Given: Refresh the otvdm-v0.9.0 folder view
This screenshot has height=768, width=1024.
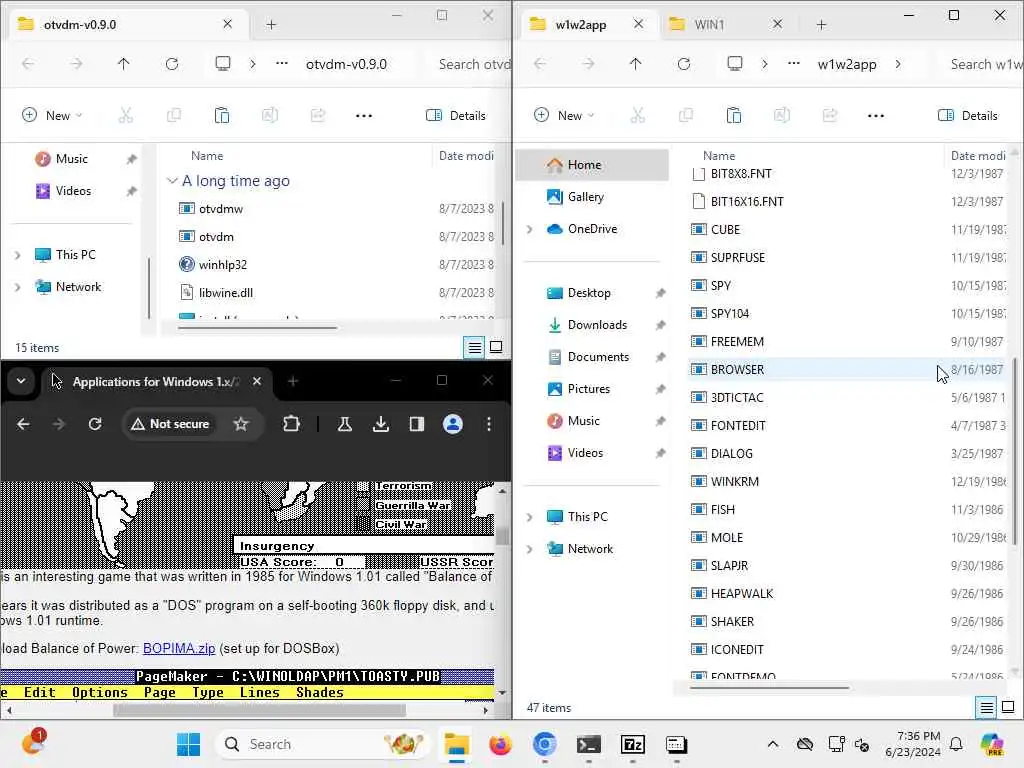Looking at the screenshot, I should point(172,64).
